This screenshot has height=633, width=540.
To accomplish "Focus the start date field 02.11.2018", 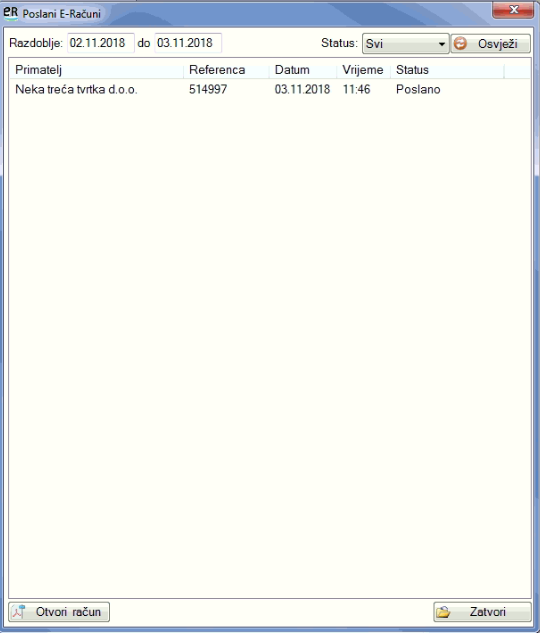I will tap(100, 43).
